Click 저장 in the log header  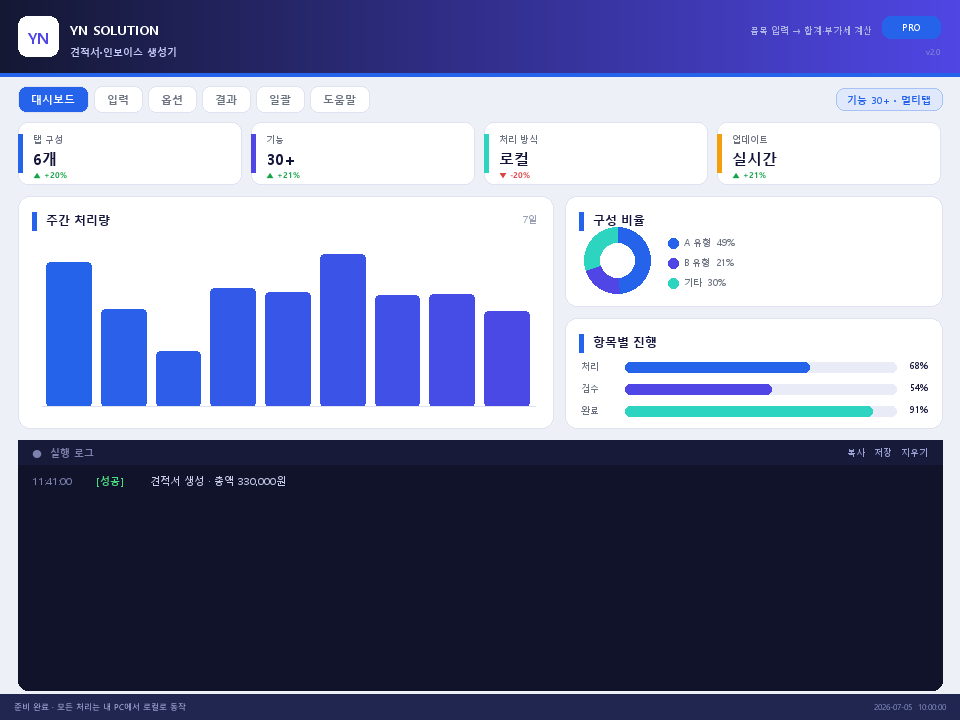pyautogui.click(x=883, y=452)
